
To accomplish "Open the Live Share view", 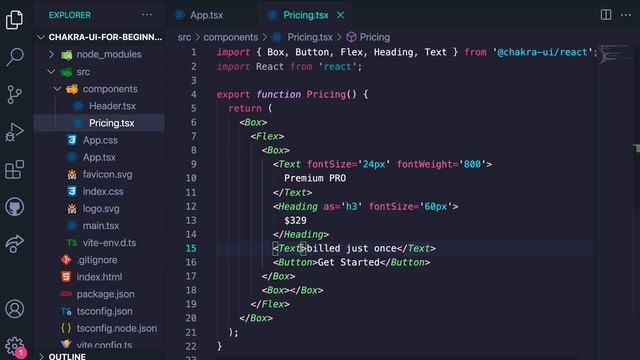I will (14, 244).
